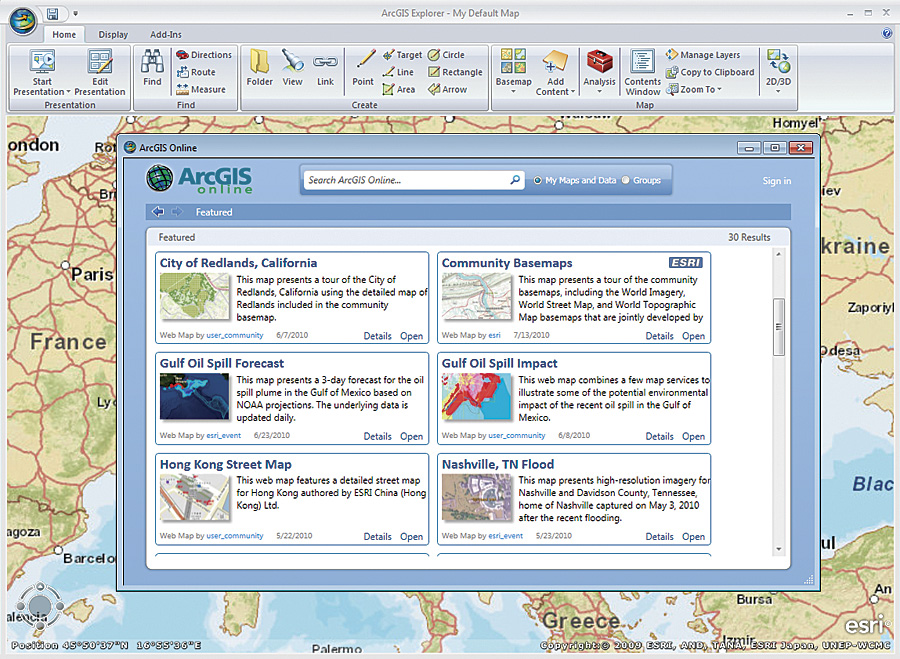Open the Hong Kong Street Map
900x659 pixels.
pyautogui.click(x=412, y=537)
